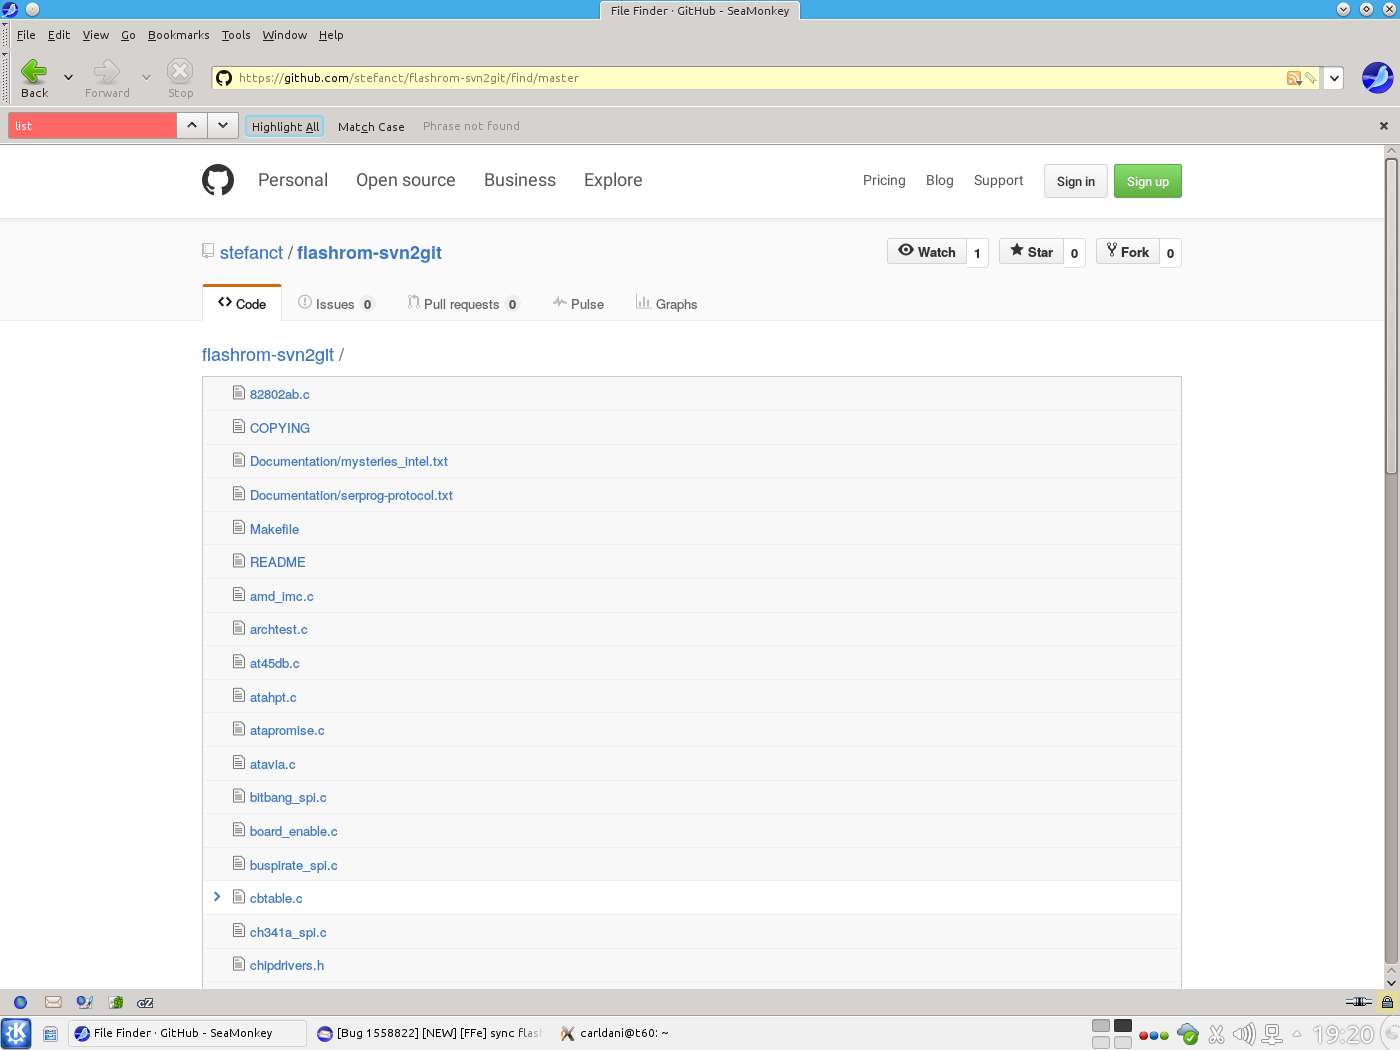
Task: Click the green Back arrow icon
Action: coord(34,71)
